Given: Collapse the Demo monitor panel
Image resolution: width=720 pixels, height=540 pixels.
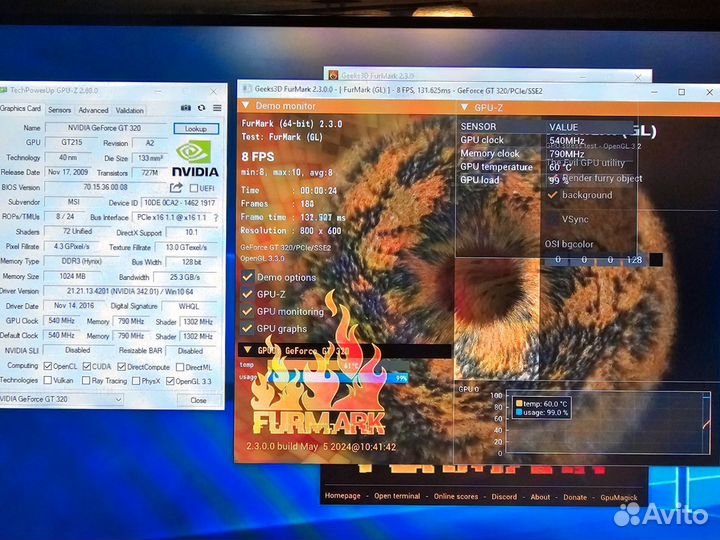Looking at the screenshot, I should [246, 106].
